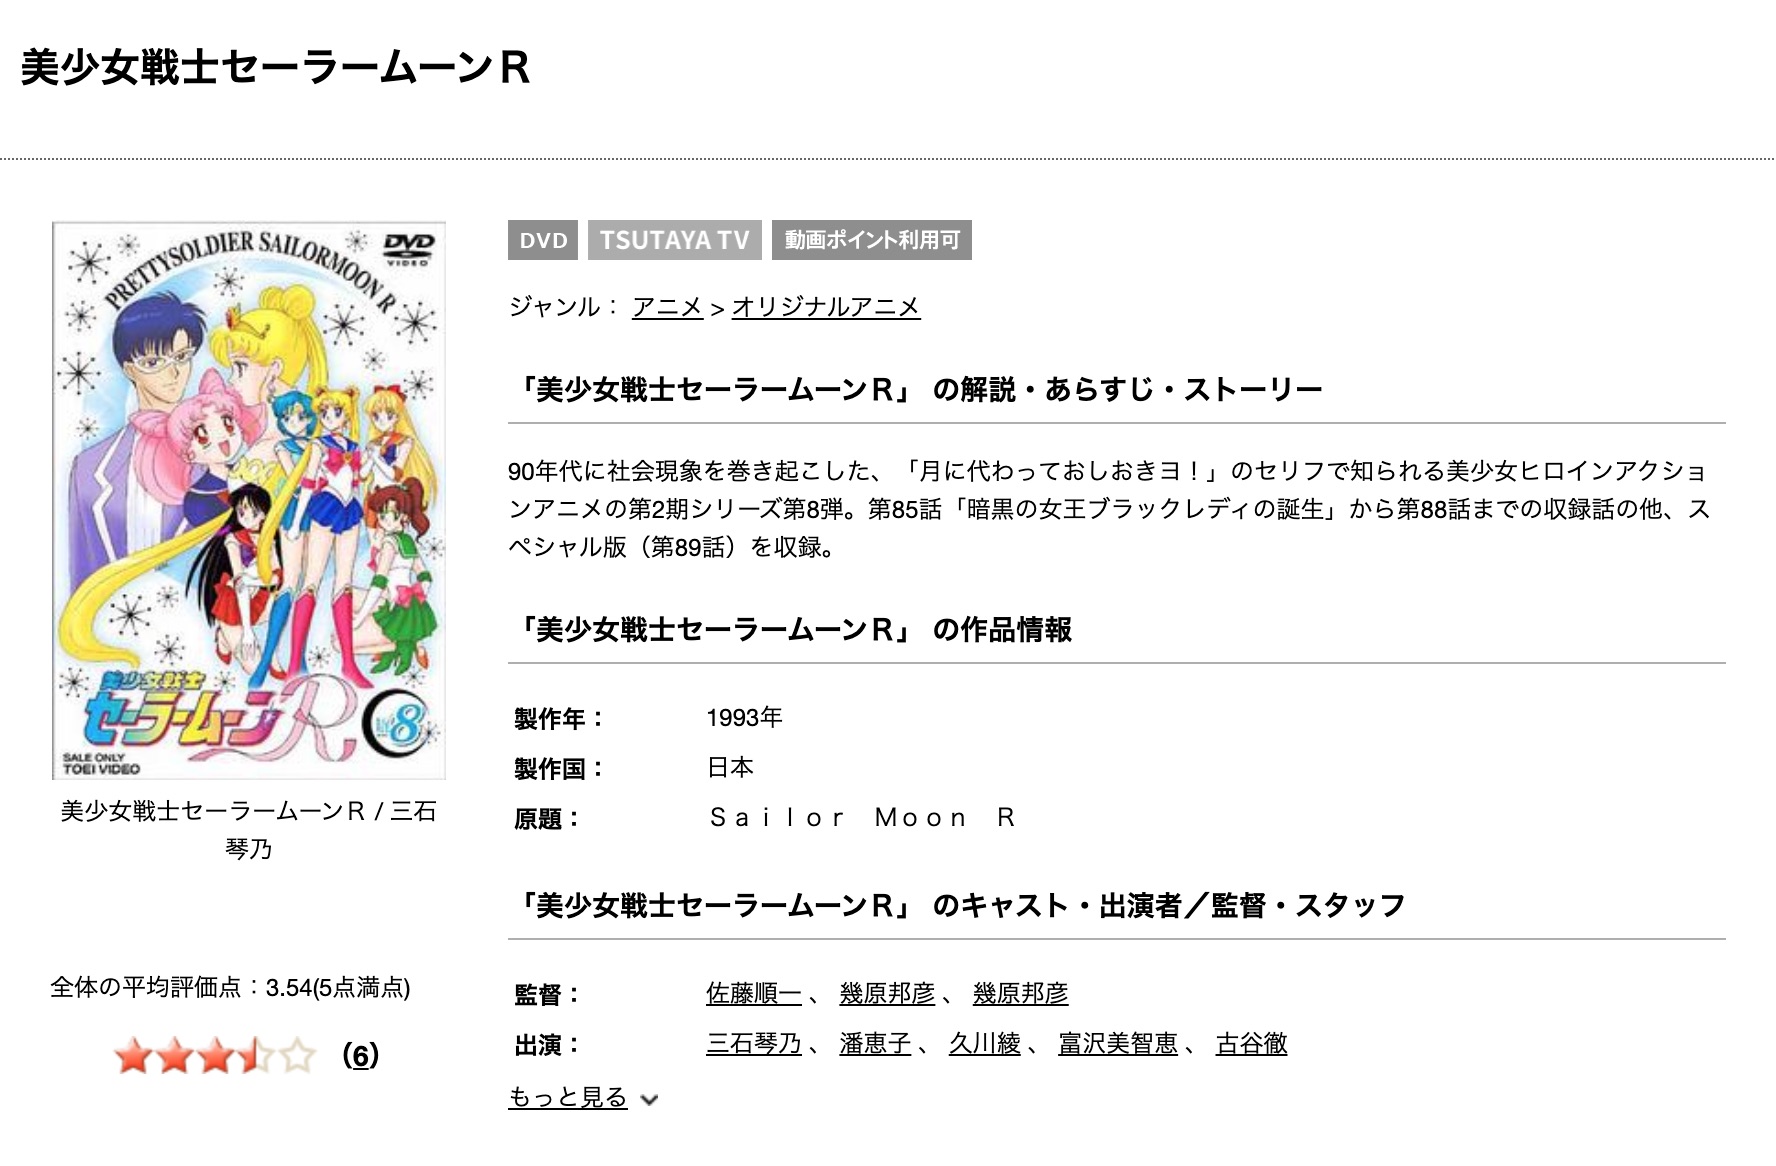1776x1166 pixels.
Task: Open second 幾原邦彦 director link
Action: pos(1021,993)
